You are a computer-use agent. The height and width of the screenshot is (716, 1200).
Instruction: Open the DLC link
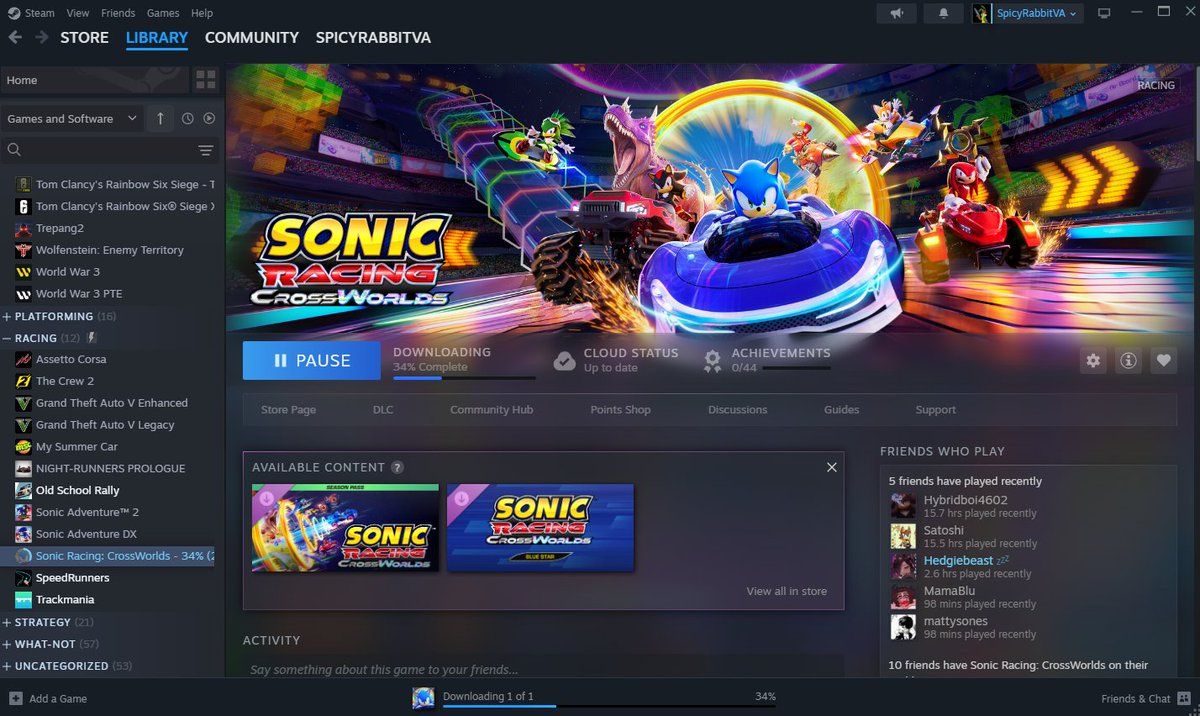(383, 410)
